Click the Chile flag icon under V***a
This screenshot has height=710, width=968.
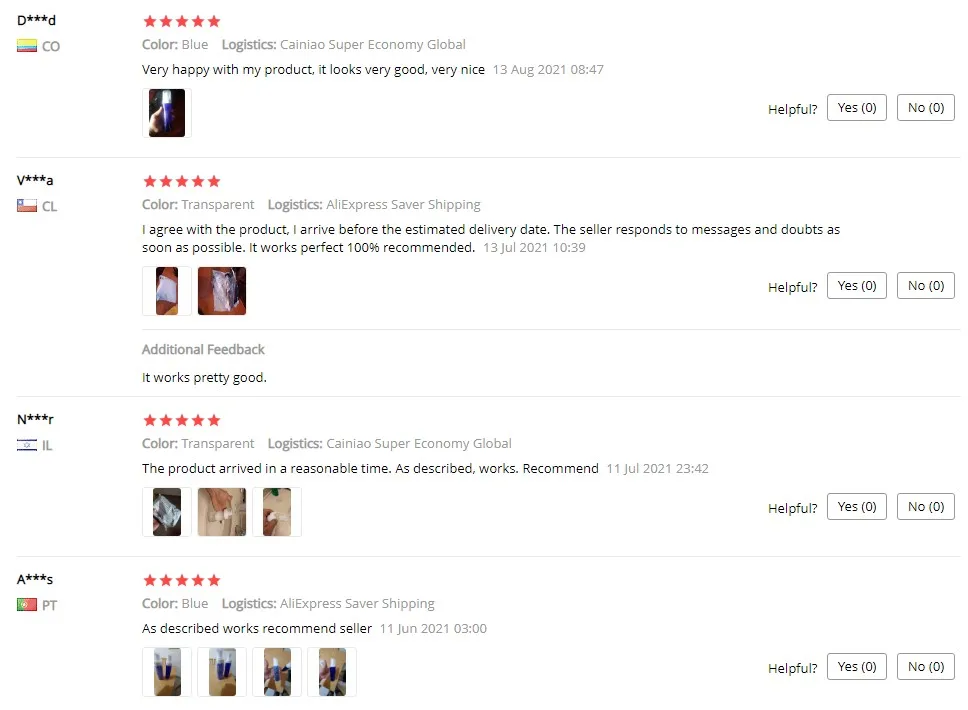pos(27,206)
